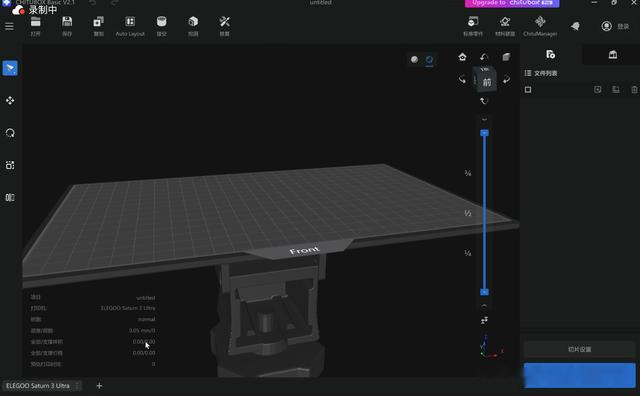The height and width of the screenshot is (396, 640).
Task: Jump to the ¾ mark on layer slider
Action: [x=468, y=173]
